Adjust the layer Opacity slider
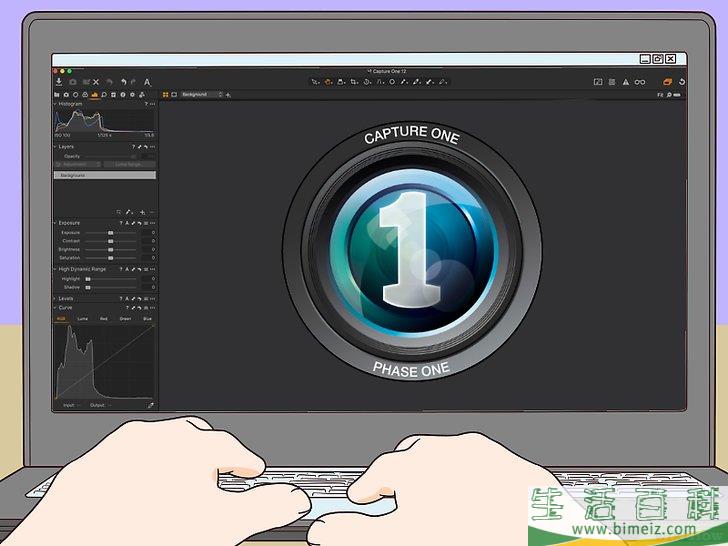The height and width of the screenshot is (546, 728). (110, 156)
